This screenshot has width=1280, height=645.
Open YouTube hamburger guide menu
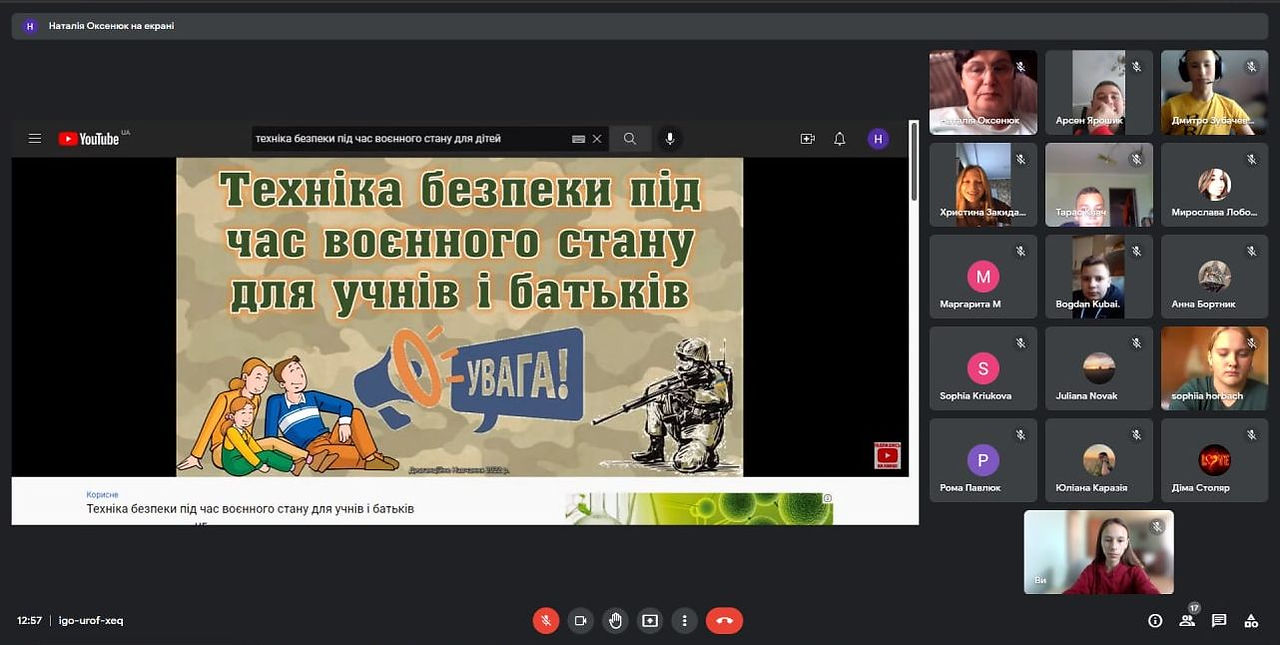(35, 139)
